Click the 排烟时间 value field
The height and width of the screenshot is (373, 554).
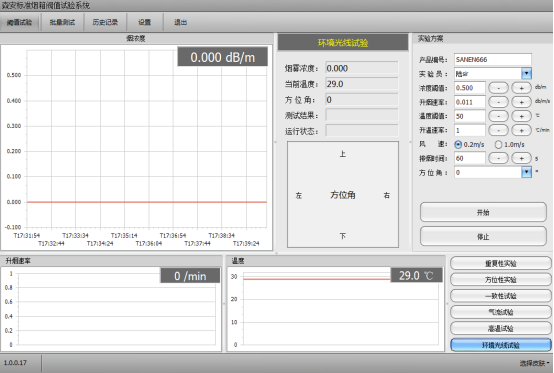coord(470,158)
